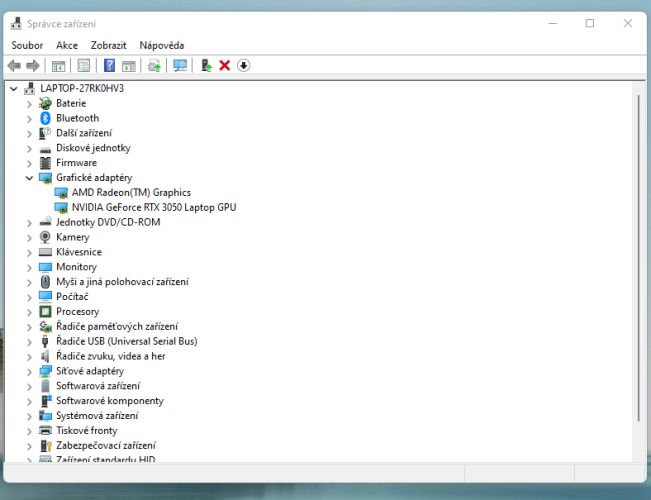
Task: Click the vertical scrollbar of device tree
Action: 638,257
